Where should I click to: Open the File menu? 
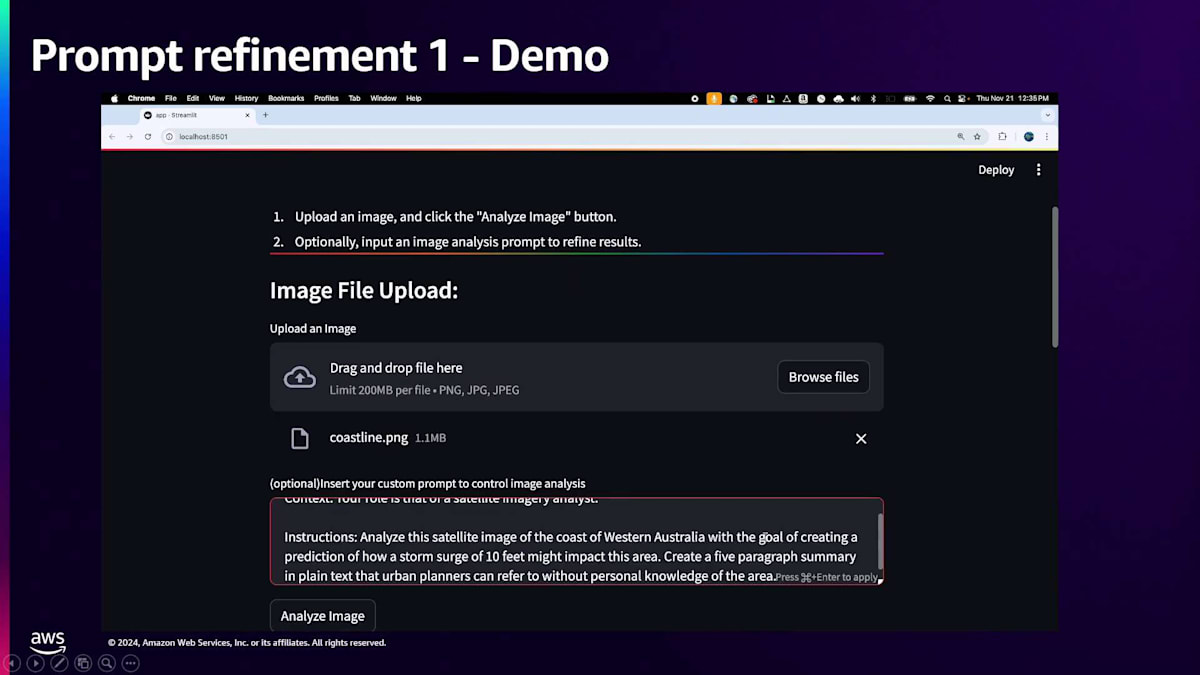coord(170,98)
